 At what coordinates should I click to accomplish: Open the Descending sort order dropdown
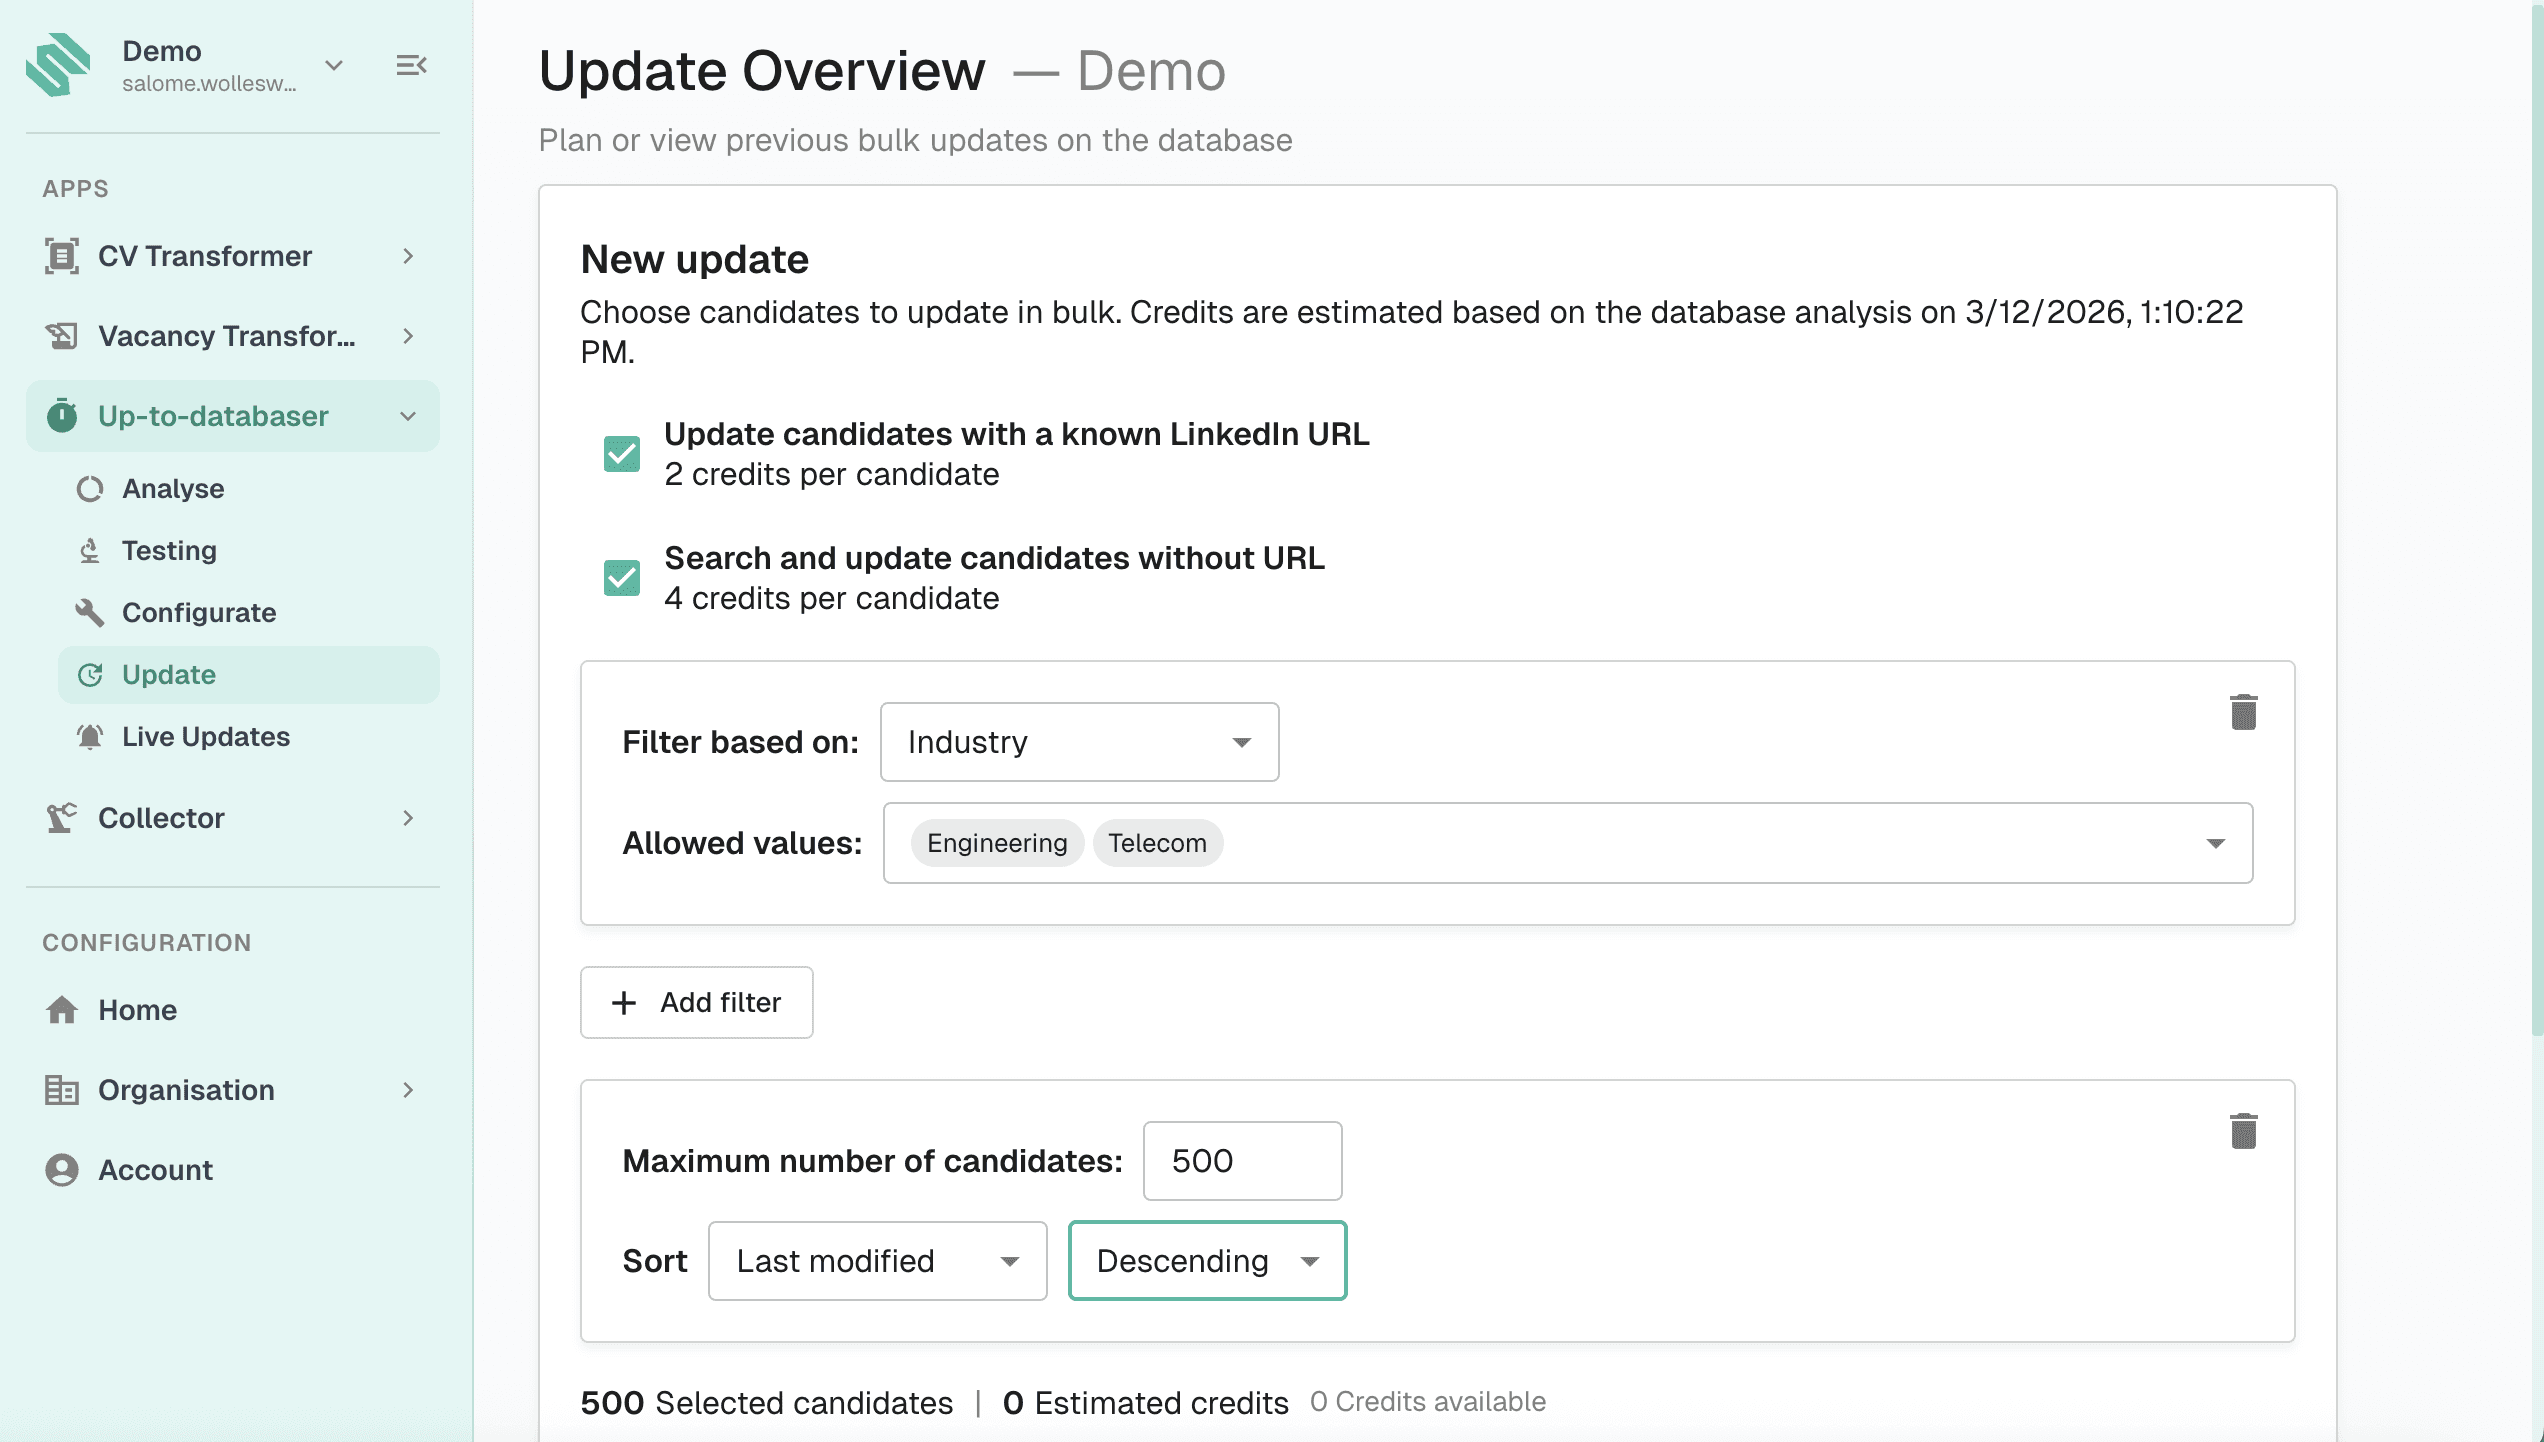coord(1207,1261)
